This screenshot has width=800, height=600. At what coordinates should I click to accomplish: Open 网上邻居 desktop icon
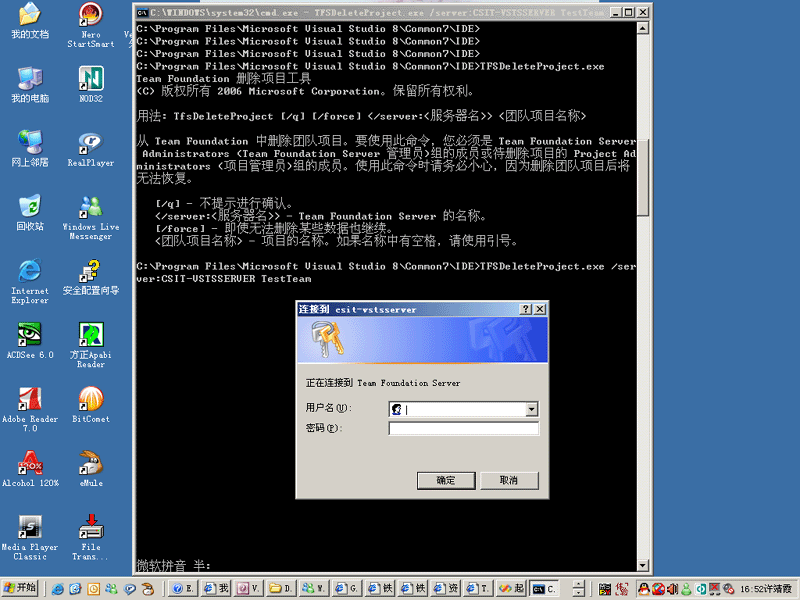coord(30,148)
